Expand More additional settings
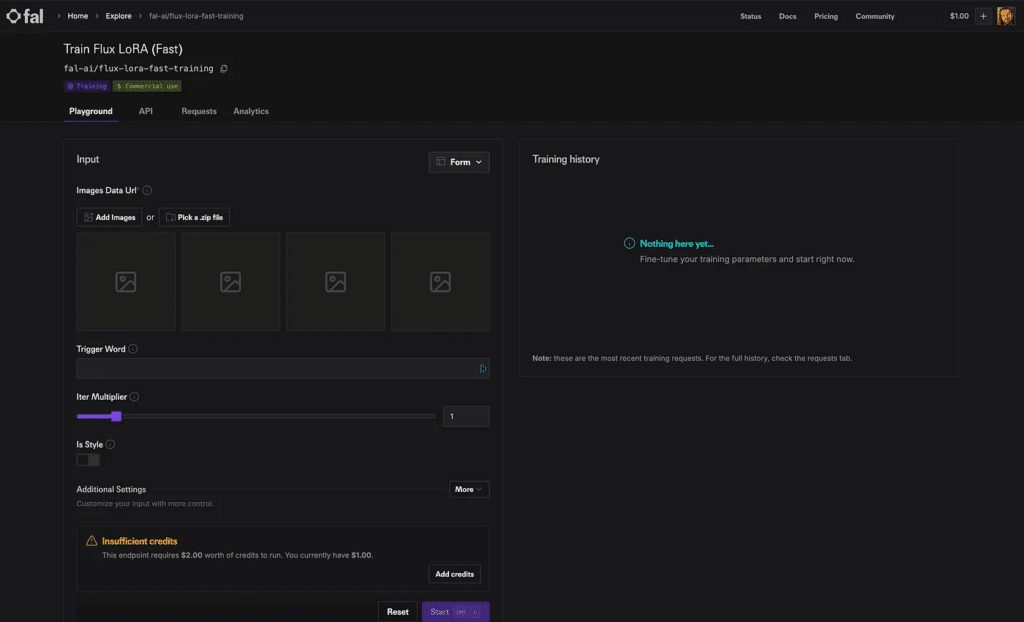Image resolution: width=1024 pixels, height=622 pixels. [x=469, y=489]
